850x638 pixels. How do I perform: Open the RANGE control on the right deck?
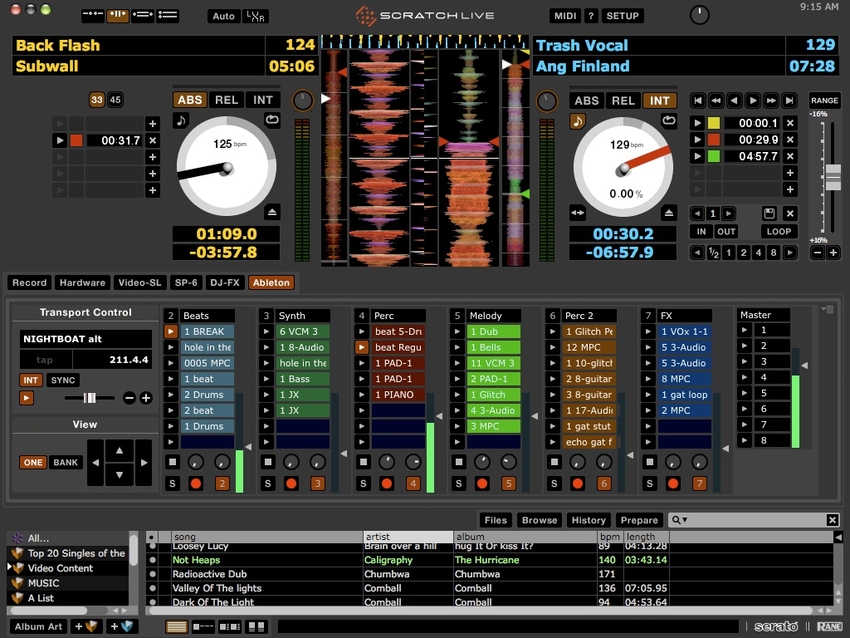[x=827, y=100]
